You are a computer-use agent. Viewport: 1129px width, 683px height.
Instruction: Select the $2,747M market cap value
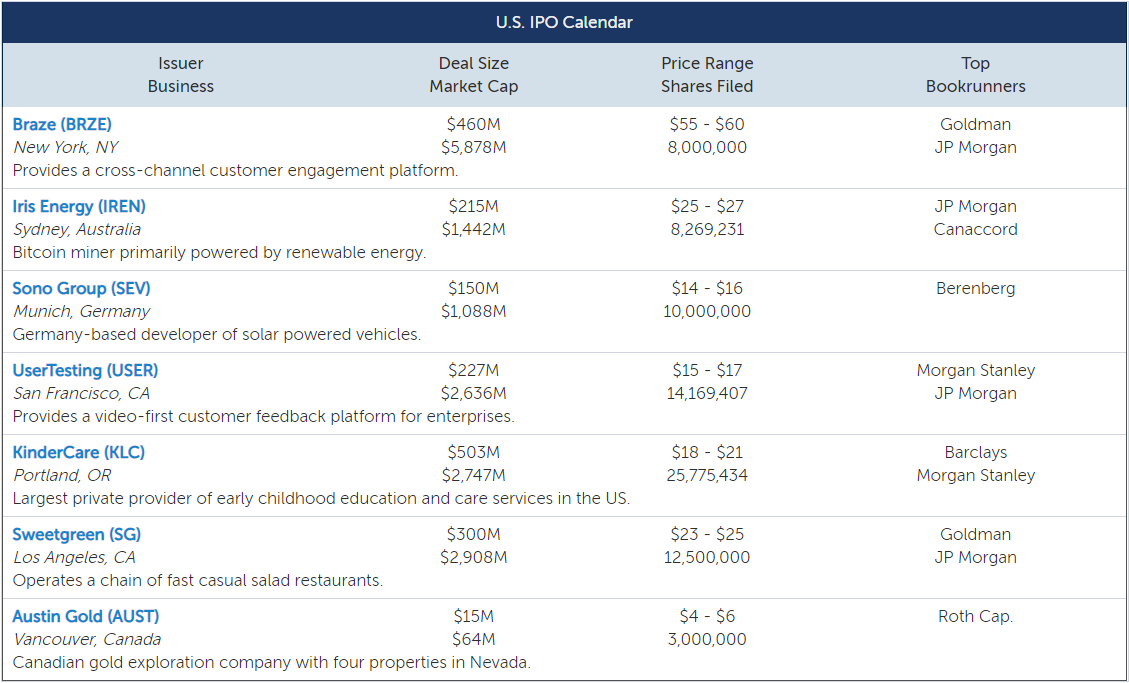pyautogui.click(x=474, y=476)
